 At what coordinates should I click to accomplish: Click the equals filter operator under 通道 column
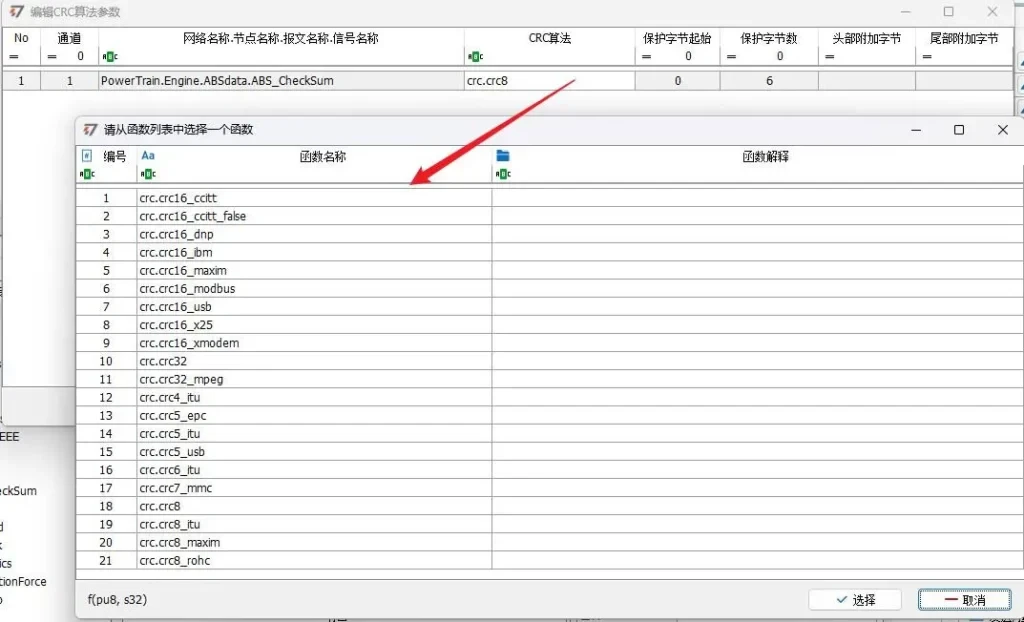point(53,57)
